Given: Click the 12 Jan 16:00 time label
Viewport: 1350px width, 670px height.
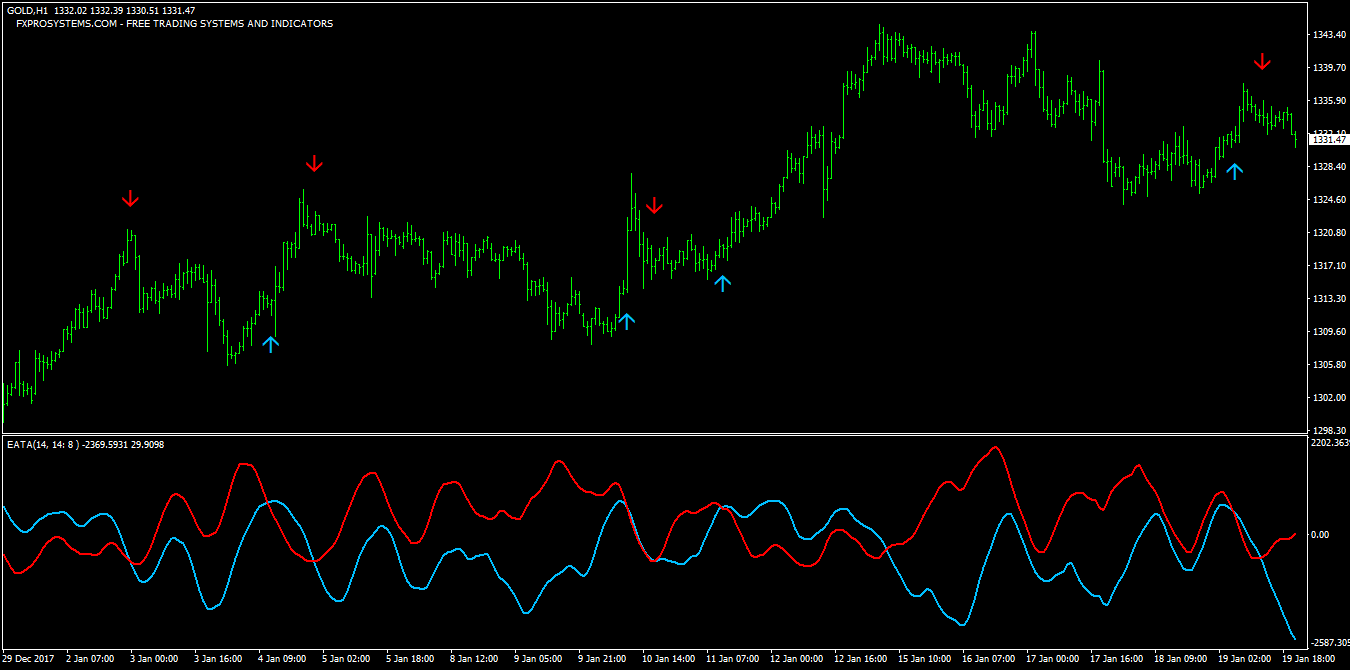Looking at the screenshot, I should pos(860,659).
